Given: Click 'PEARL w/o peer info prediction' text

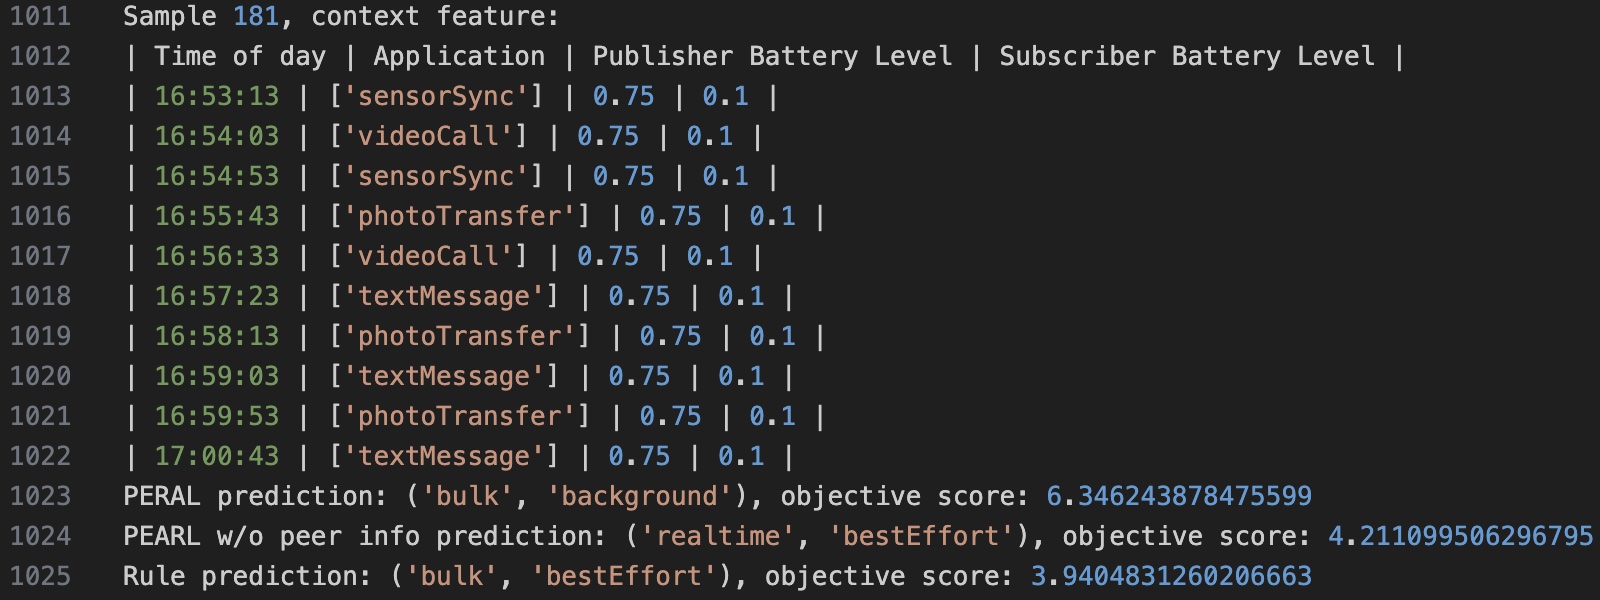Looking at the screenshot, I should [x=364, y=536].
